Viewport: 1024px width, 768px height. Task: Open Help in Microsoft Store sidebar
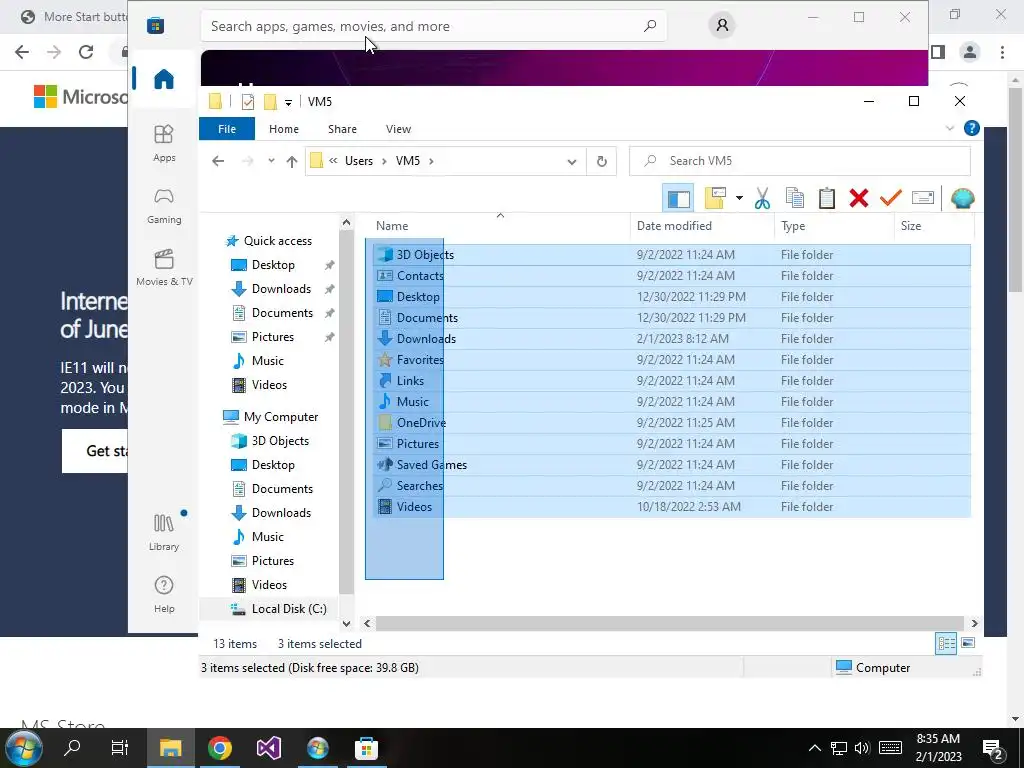click(x=164, y=594)
